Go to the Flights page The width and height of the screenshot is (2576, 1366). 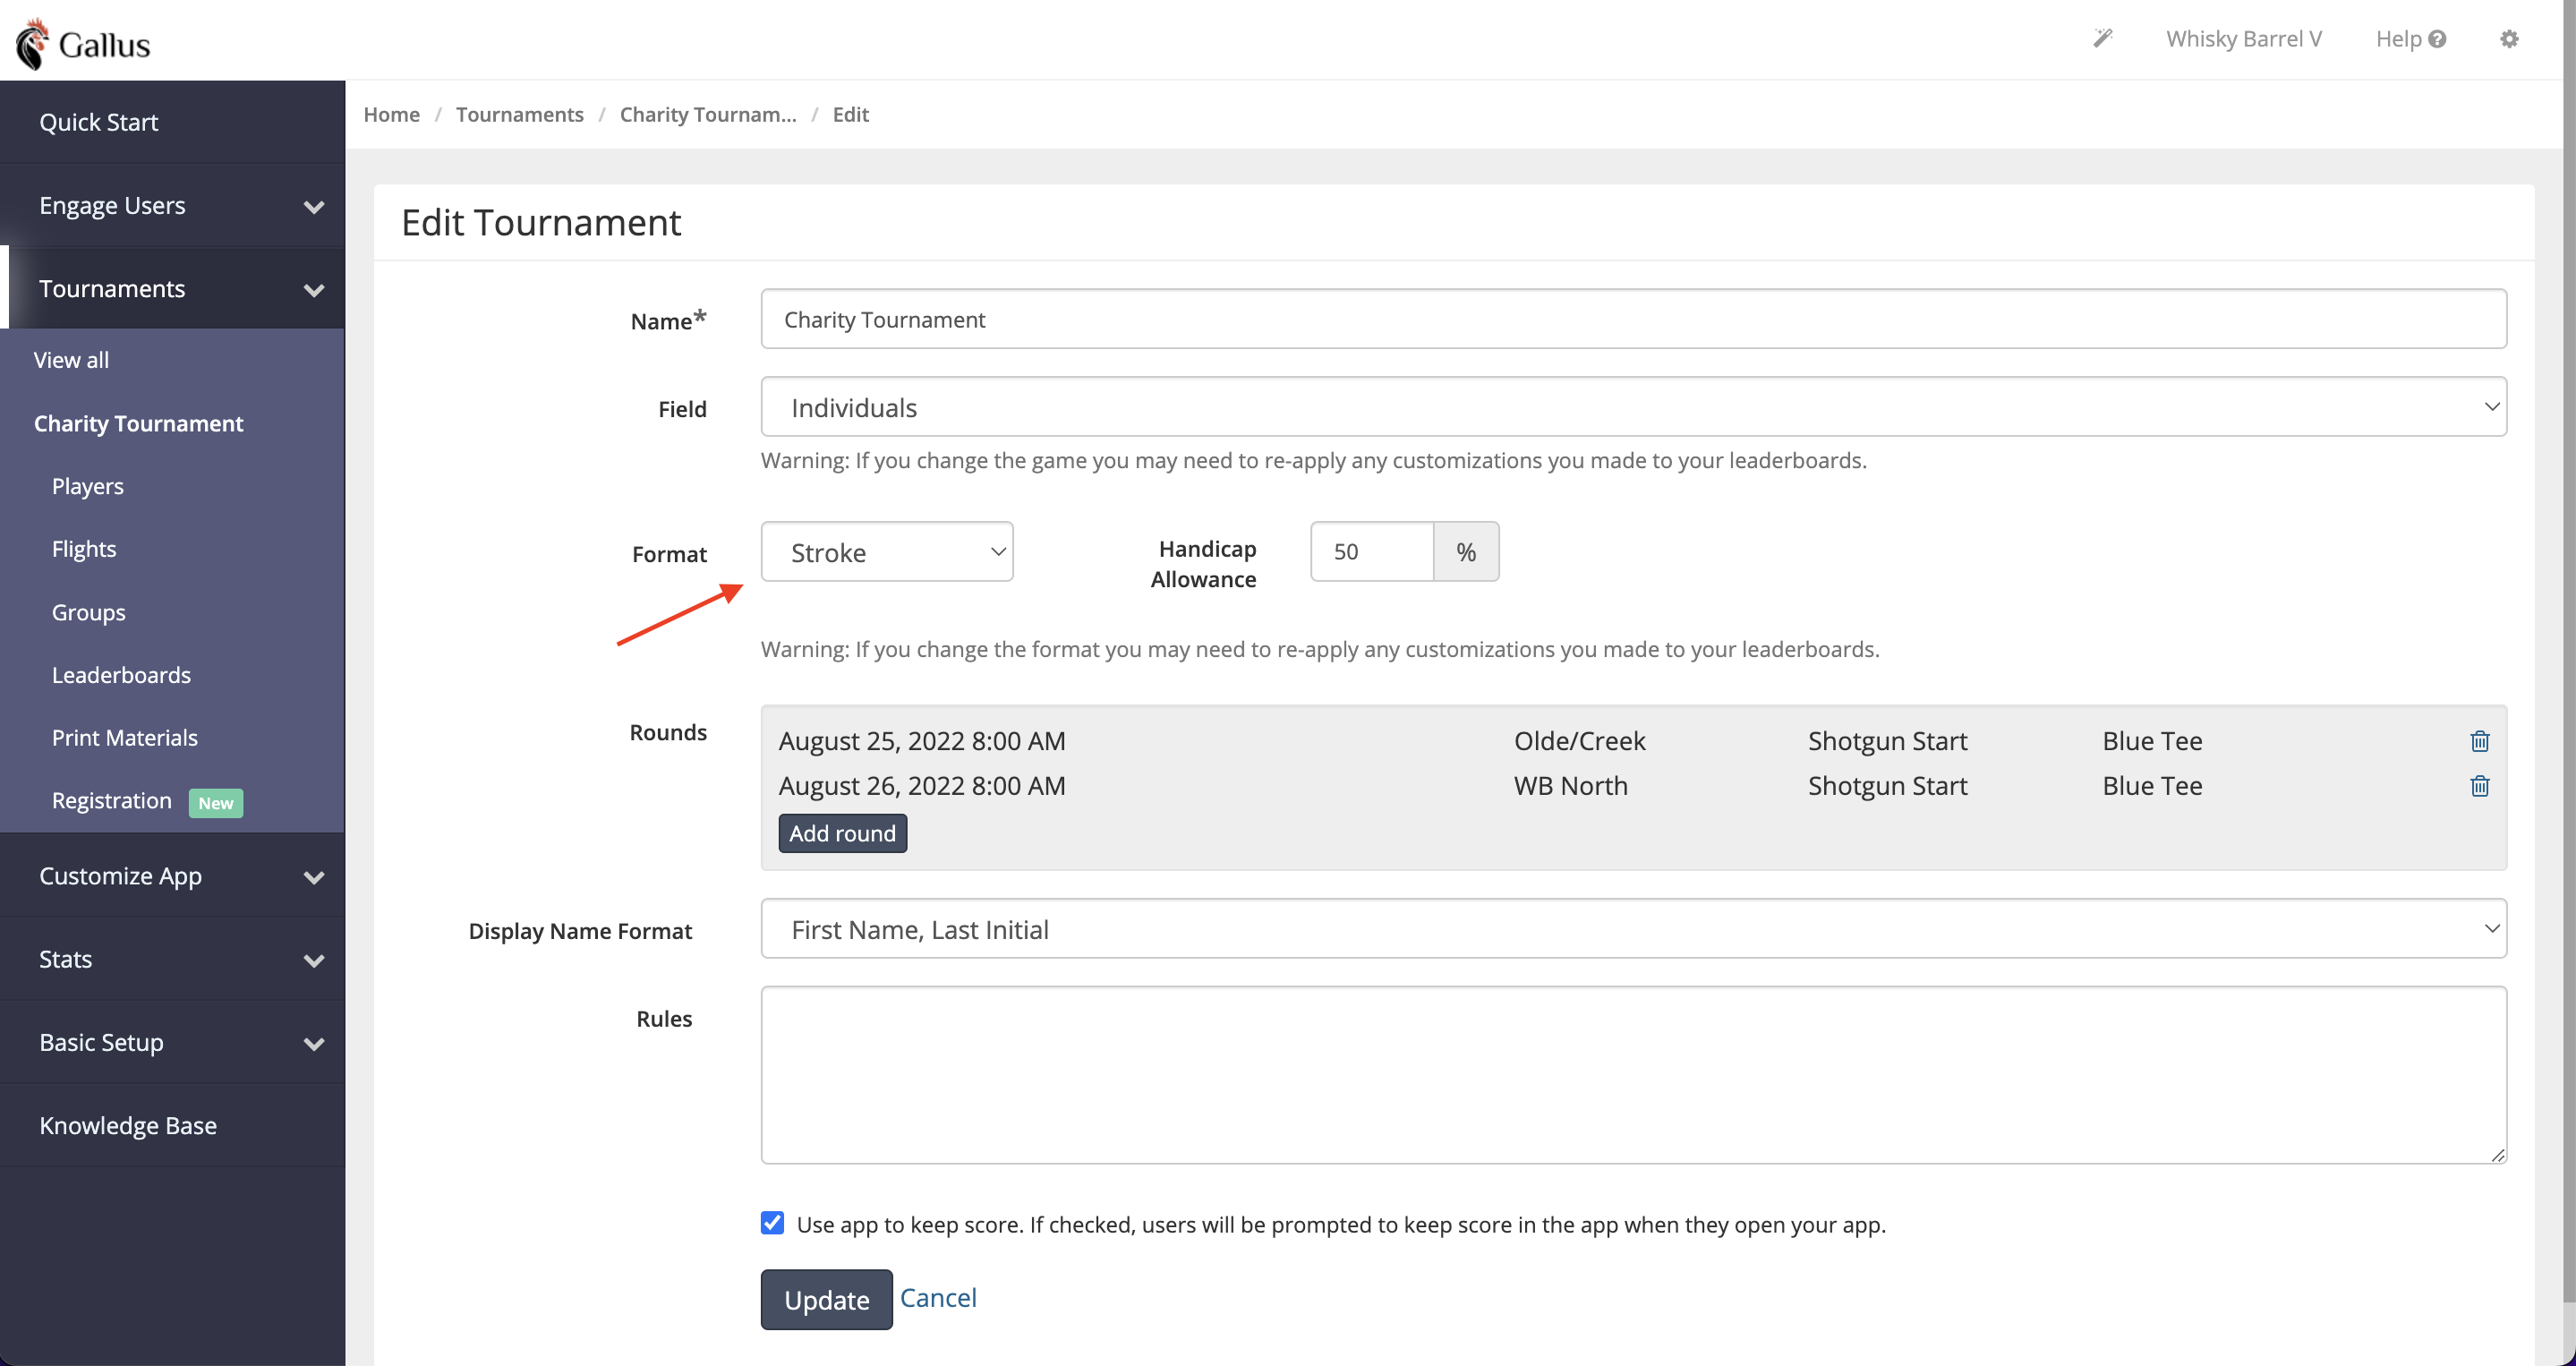click(x=84, y=549)
